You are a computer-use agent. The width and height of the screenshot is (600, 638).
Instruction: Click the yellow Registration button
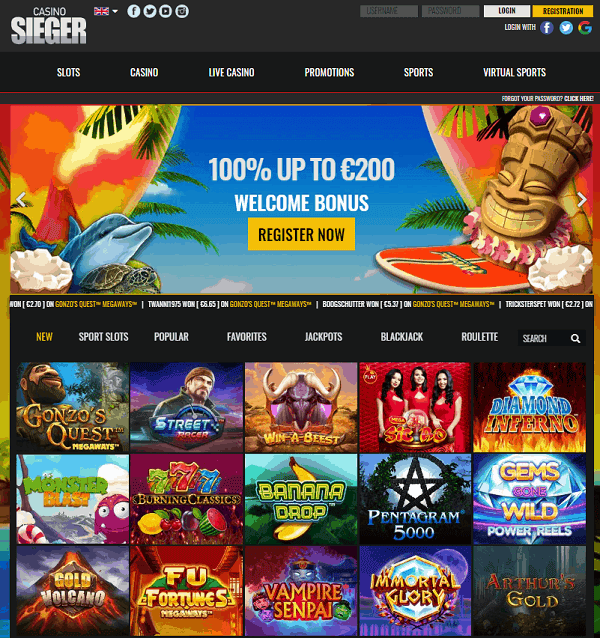point(563,11)
